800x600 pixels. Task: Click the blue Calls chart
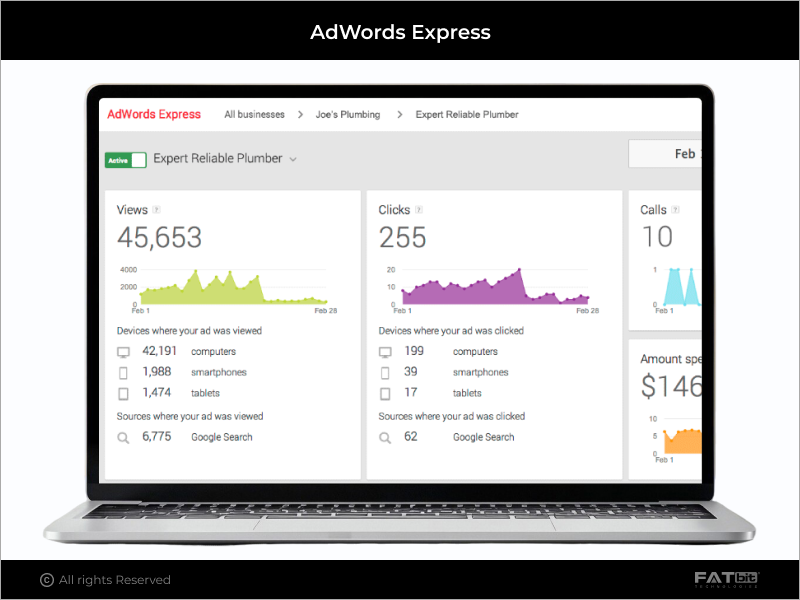682,287
